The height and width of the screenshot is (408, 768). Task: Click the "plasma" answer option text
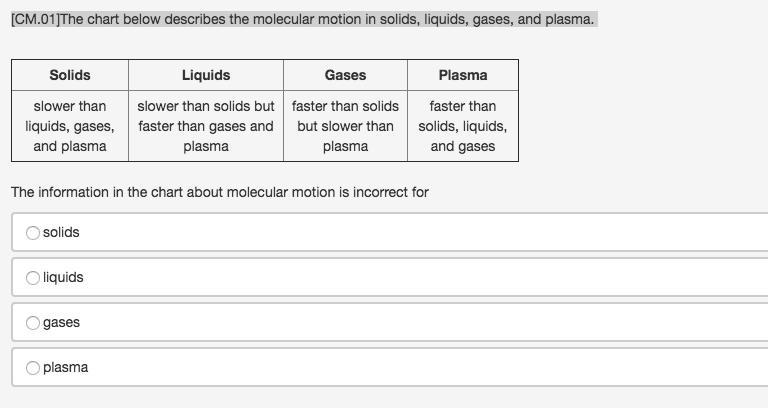coord(65,367)
